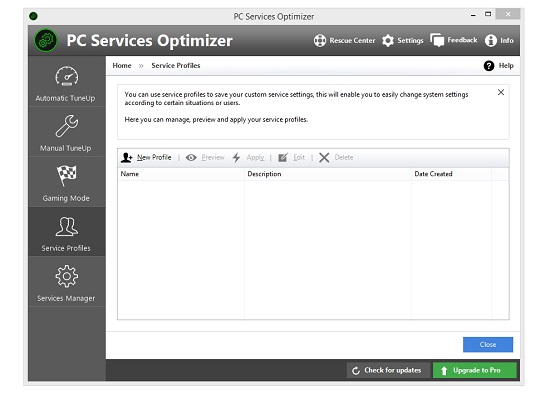Viewport: 550px width, 393px height.
Task: Click the Feedback speech bubble icon
Action: (x=437, y=40)
